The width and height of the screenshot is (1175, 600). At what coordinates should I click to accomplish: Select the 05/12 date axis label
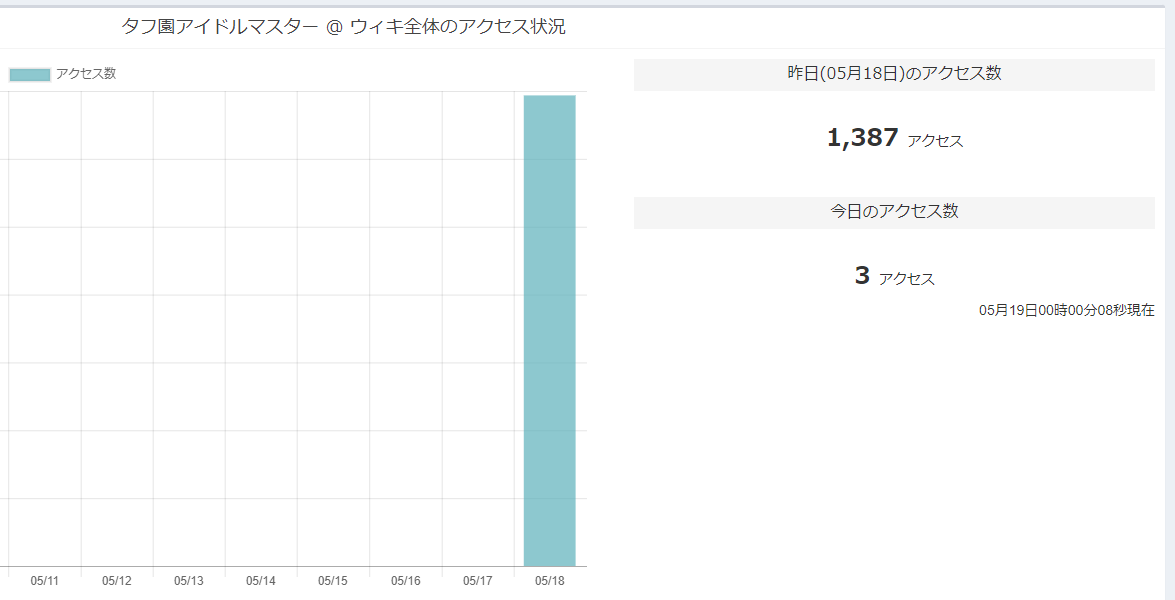click(x=117, y=581)
